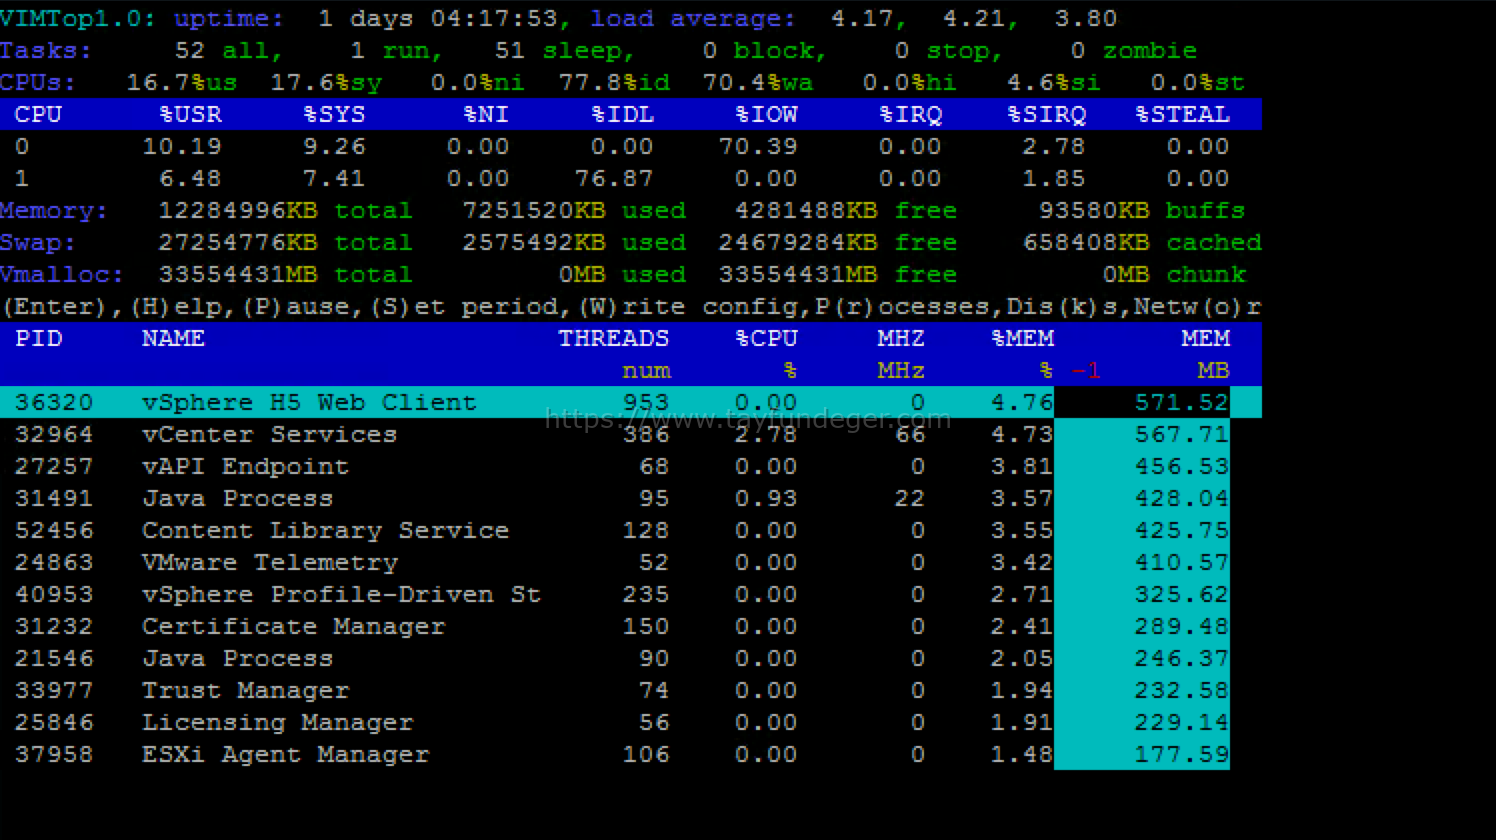Screen dimensions: 1496x840
Task: Click the %SIRQ CPU column header
Action: pos(1046,114)
